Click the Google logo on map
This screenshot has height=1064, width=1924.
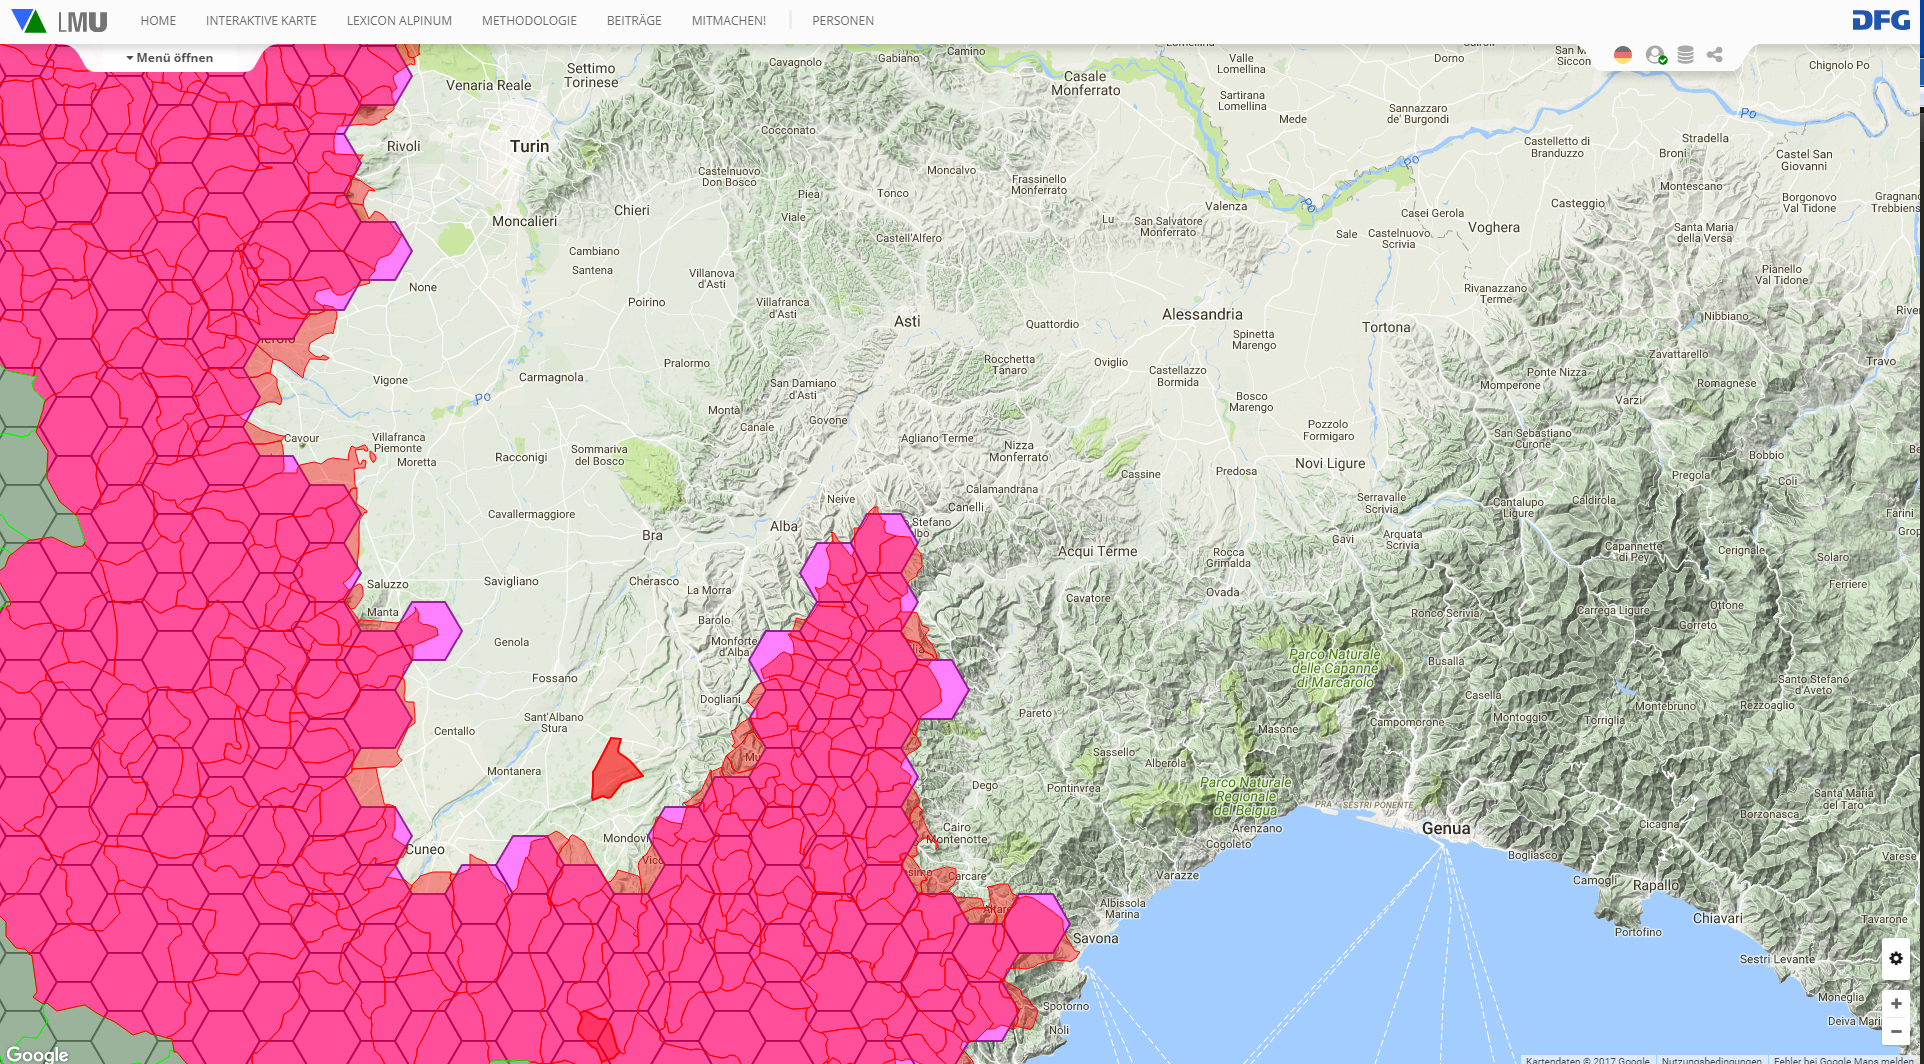(37, 1054)
